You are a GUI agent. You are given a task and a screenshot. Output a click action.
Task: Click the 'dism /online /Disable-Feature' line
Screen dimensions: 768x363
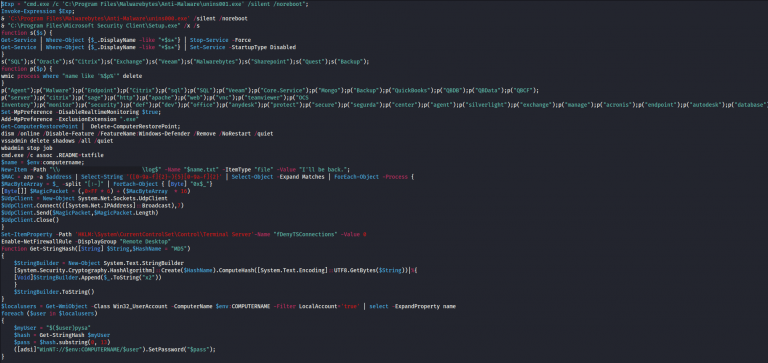click(137, 133)
